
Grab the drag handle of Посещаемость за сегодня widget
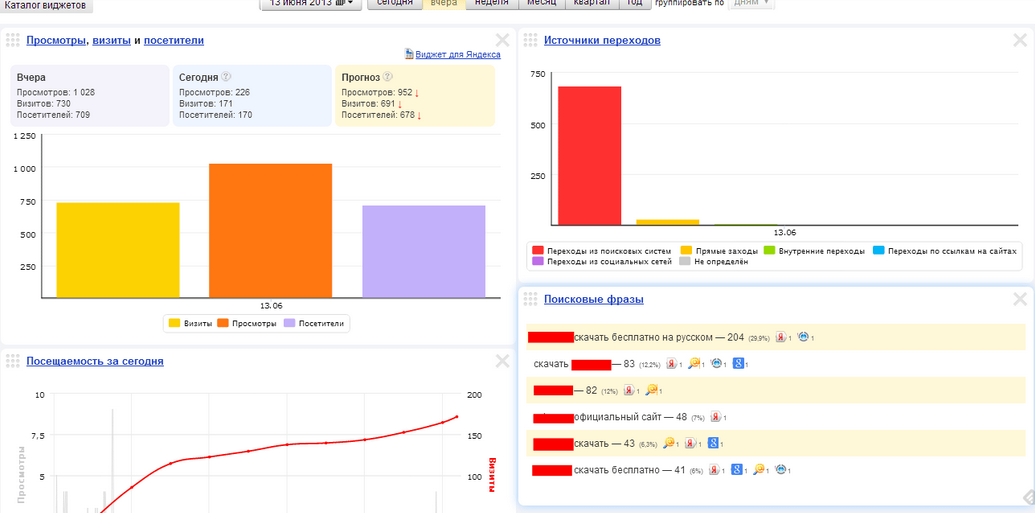13,361
